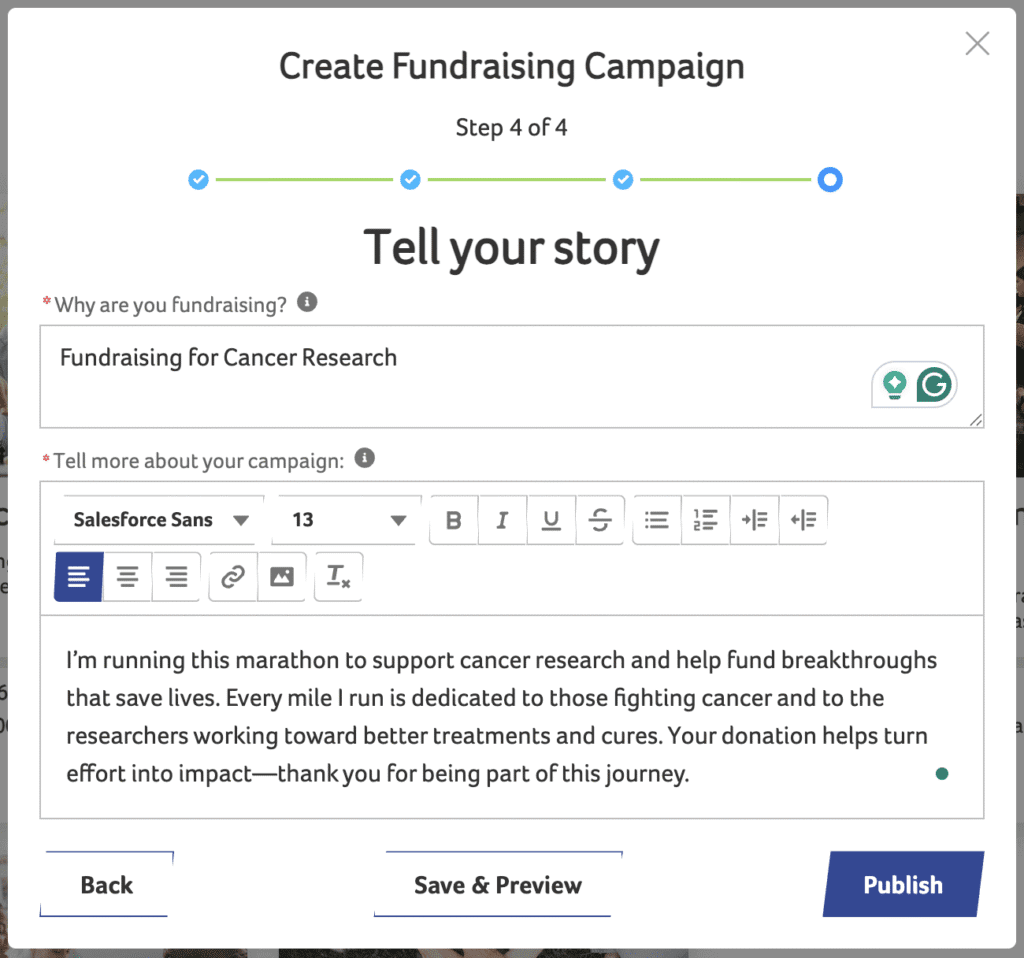Clear text formatting
Screen dimensions: 1024x958
point(338,577)
